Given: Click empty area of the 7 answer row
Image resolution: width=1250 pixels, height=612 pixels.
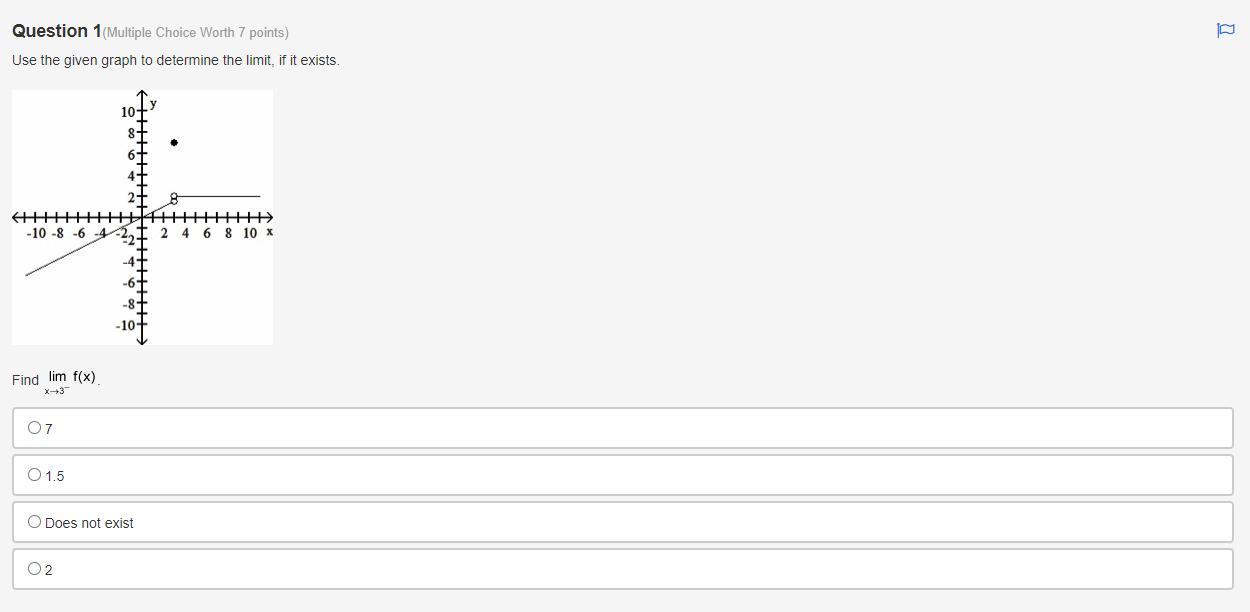Looking at the screenshot, I should (640, 428).
